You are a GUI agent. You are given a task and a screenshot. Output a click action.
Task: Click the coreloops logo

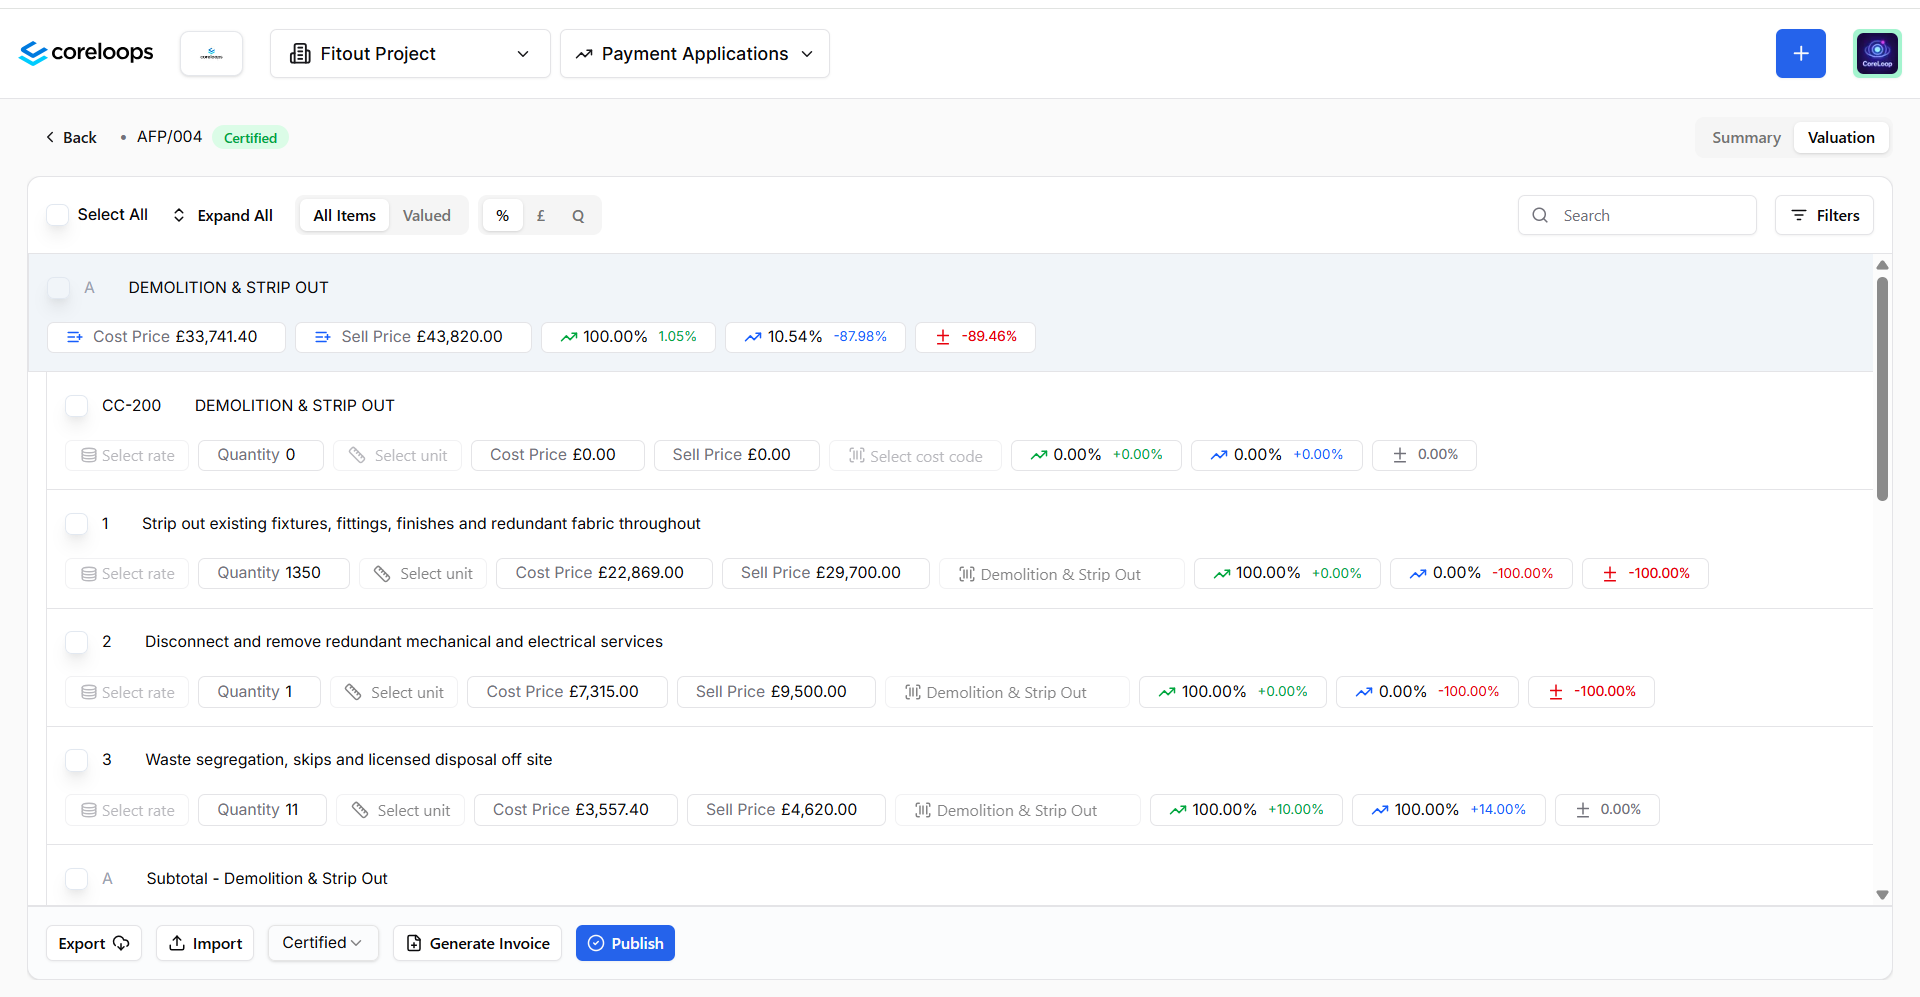tap(86, 53)
